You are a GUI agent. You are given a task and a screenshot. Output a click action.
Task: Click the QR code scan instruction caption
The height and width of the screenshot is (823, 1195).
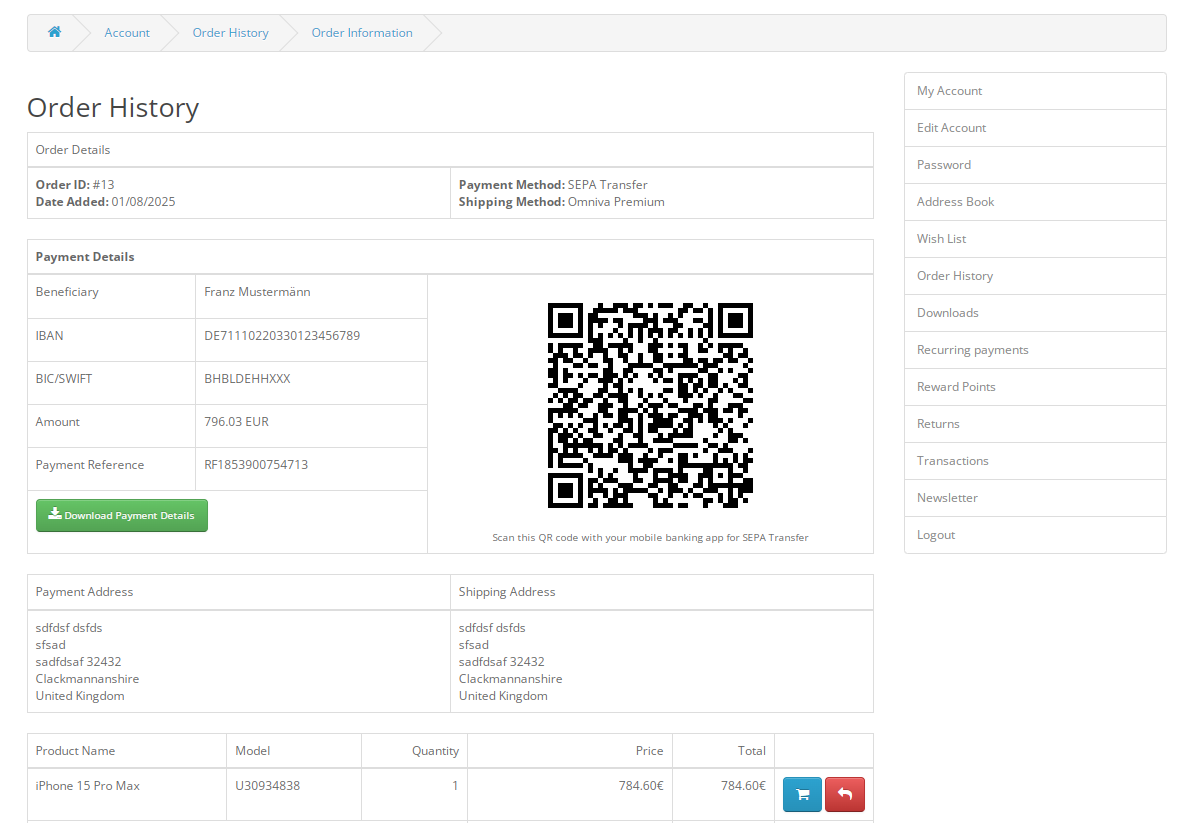point(650,537)
